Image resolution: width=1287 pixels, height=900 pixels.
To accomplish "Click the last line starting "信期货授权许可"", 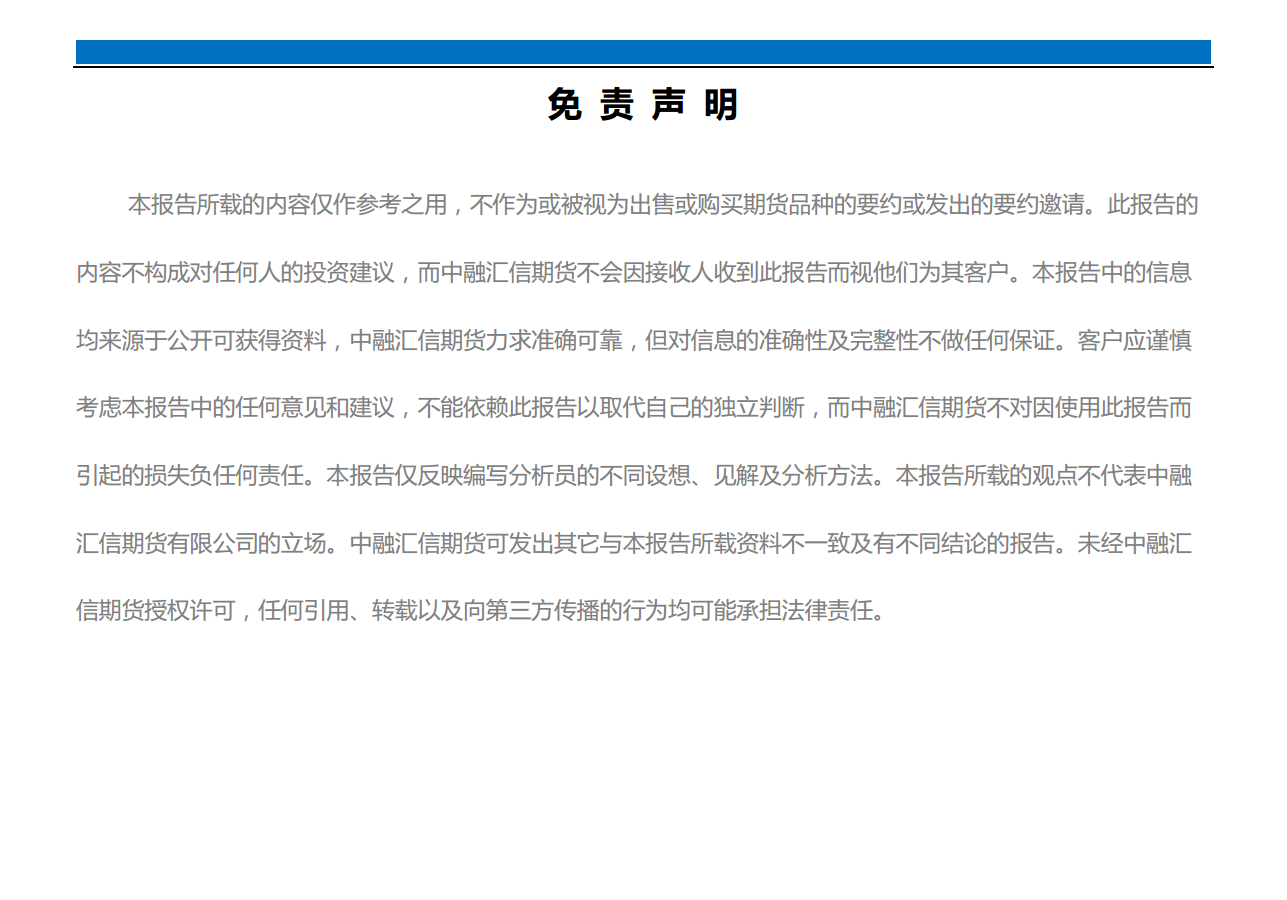I will coord(482,611).
